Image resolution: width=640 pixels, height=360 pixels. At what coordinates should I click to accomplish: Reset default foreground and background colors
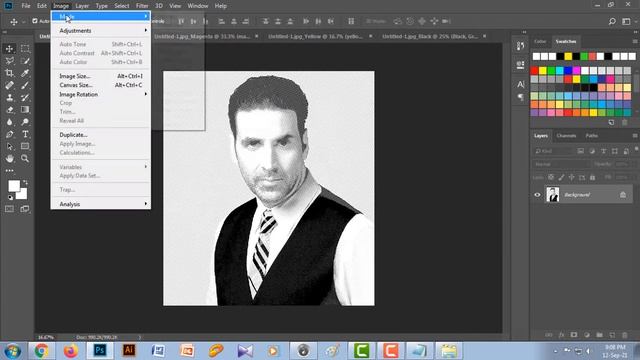[10, 198]
